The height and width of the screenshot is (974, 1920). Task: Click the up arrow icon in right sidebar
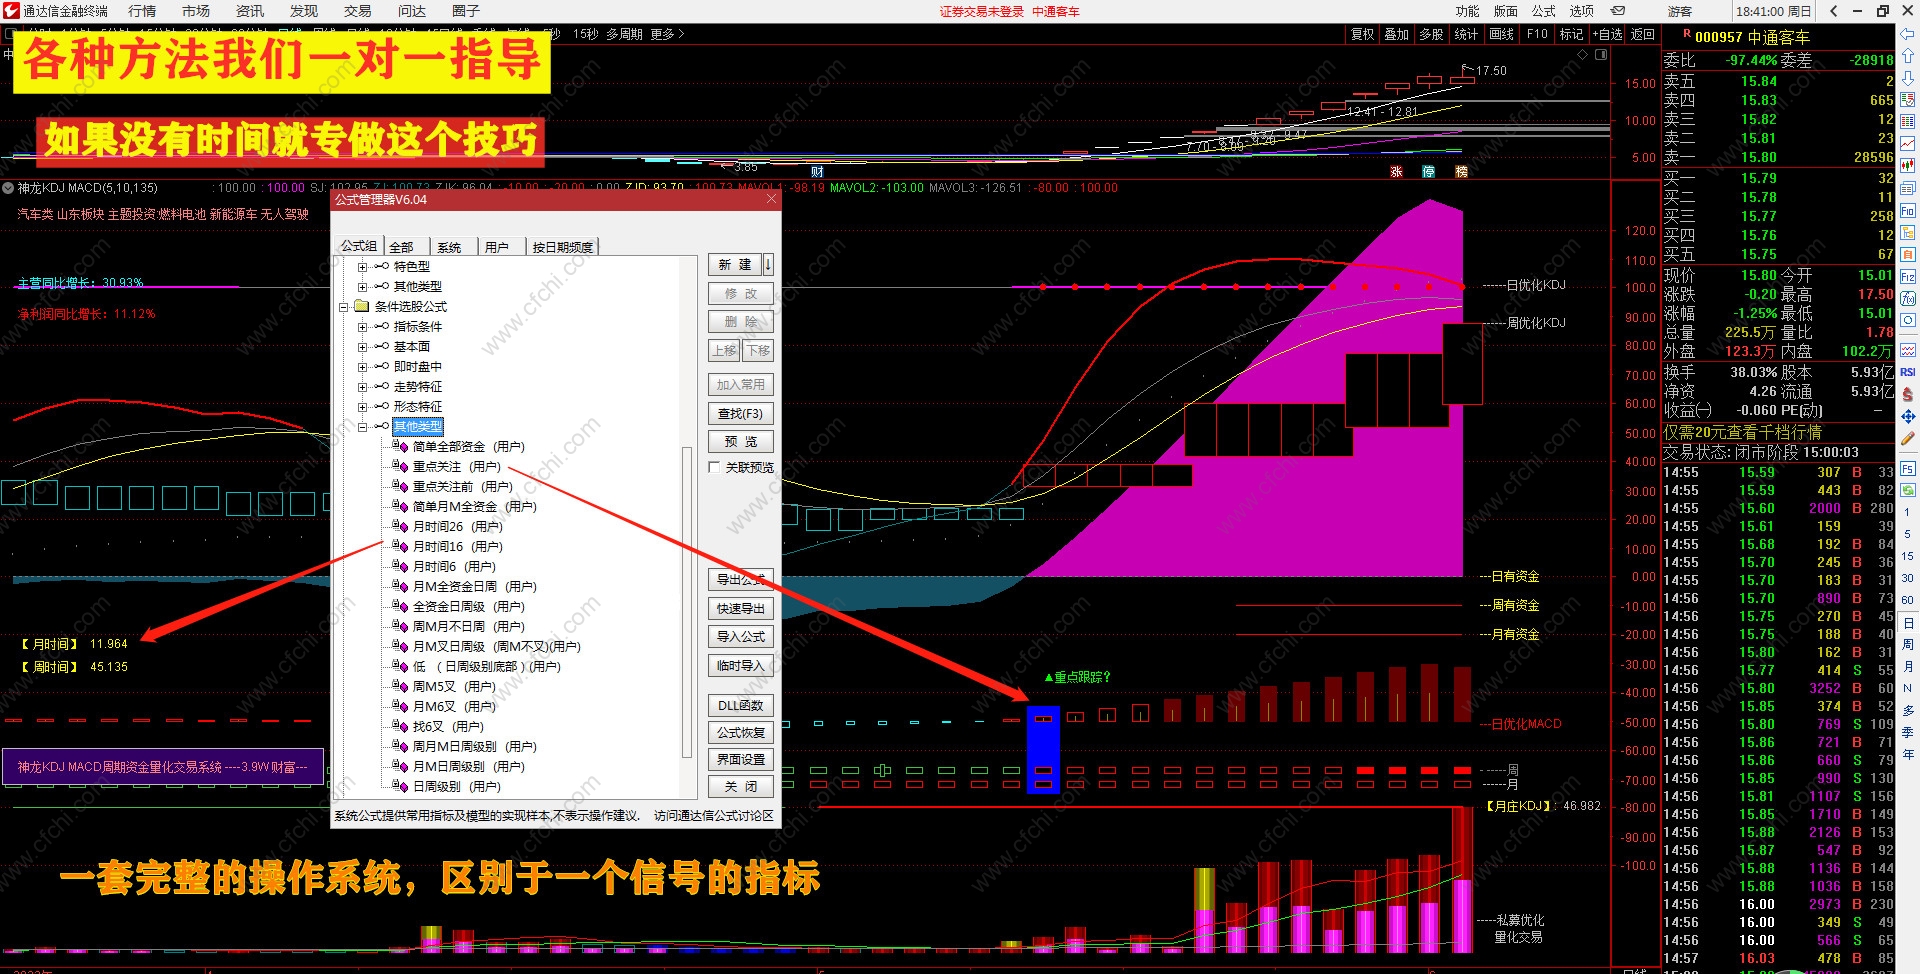(1908, 56)
